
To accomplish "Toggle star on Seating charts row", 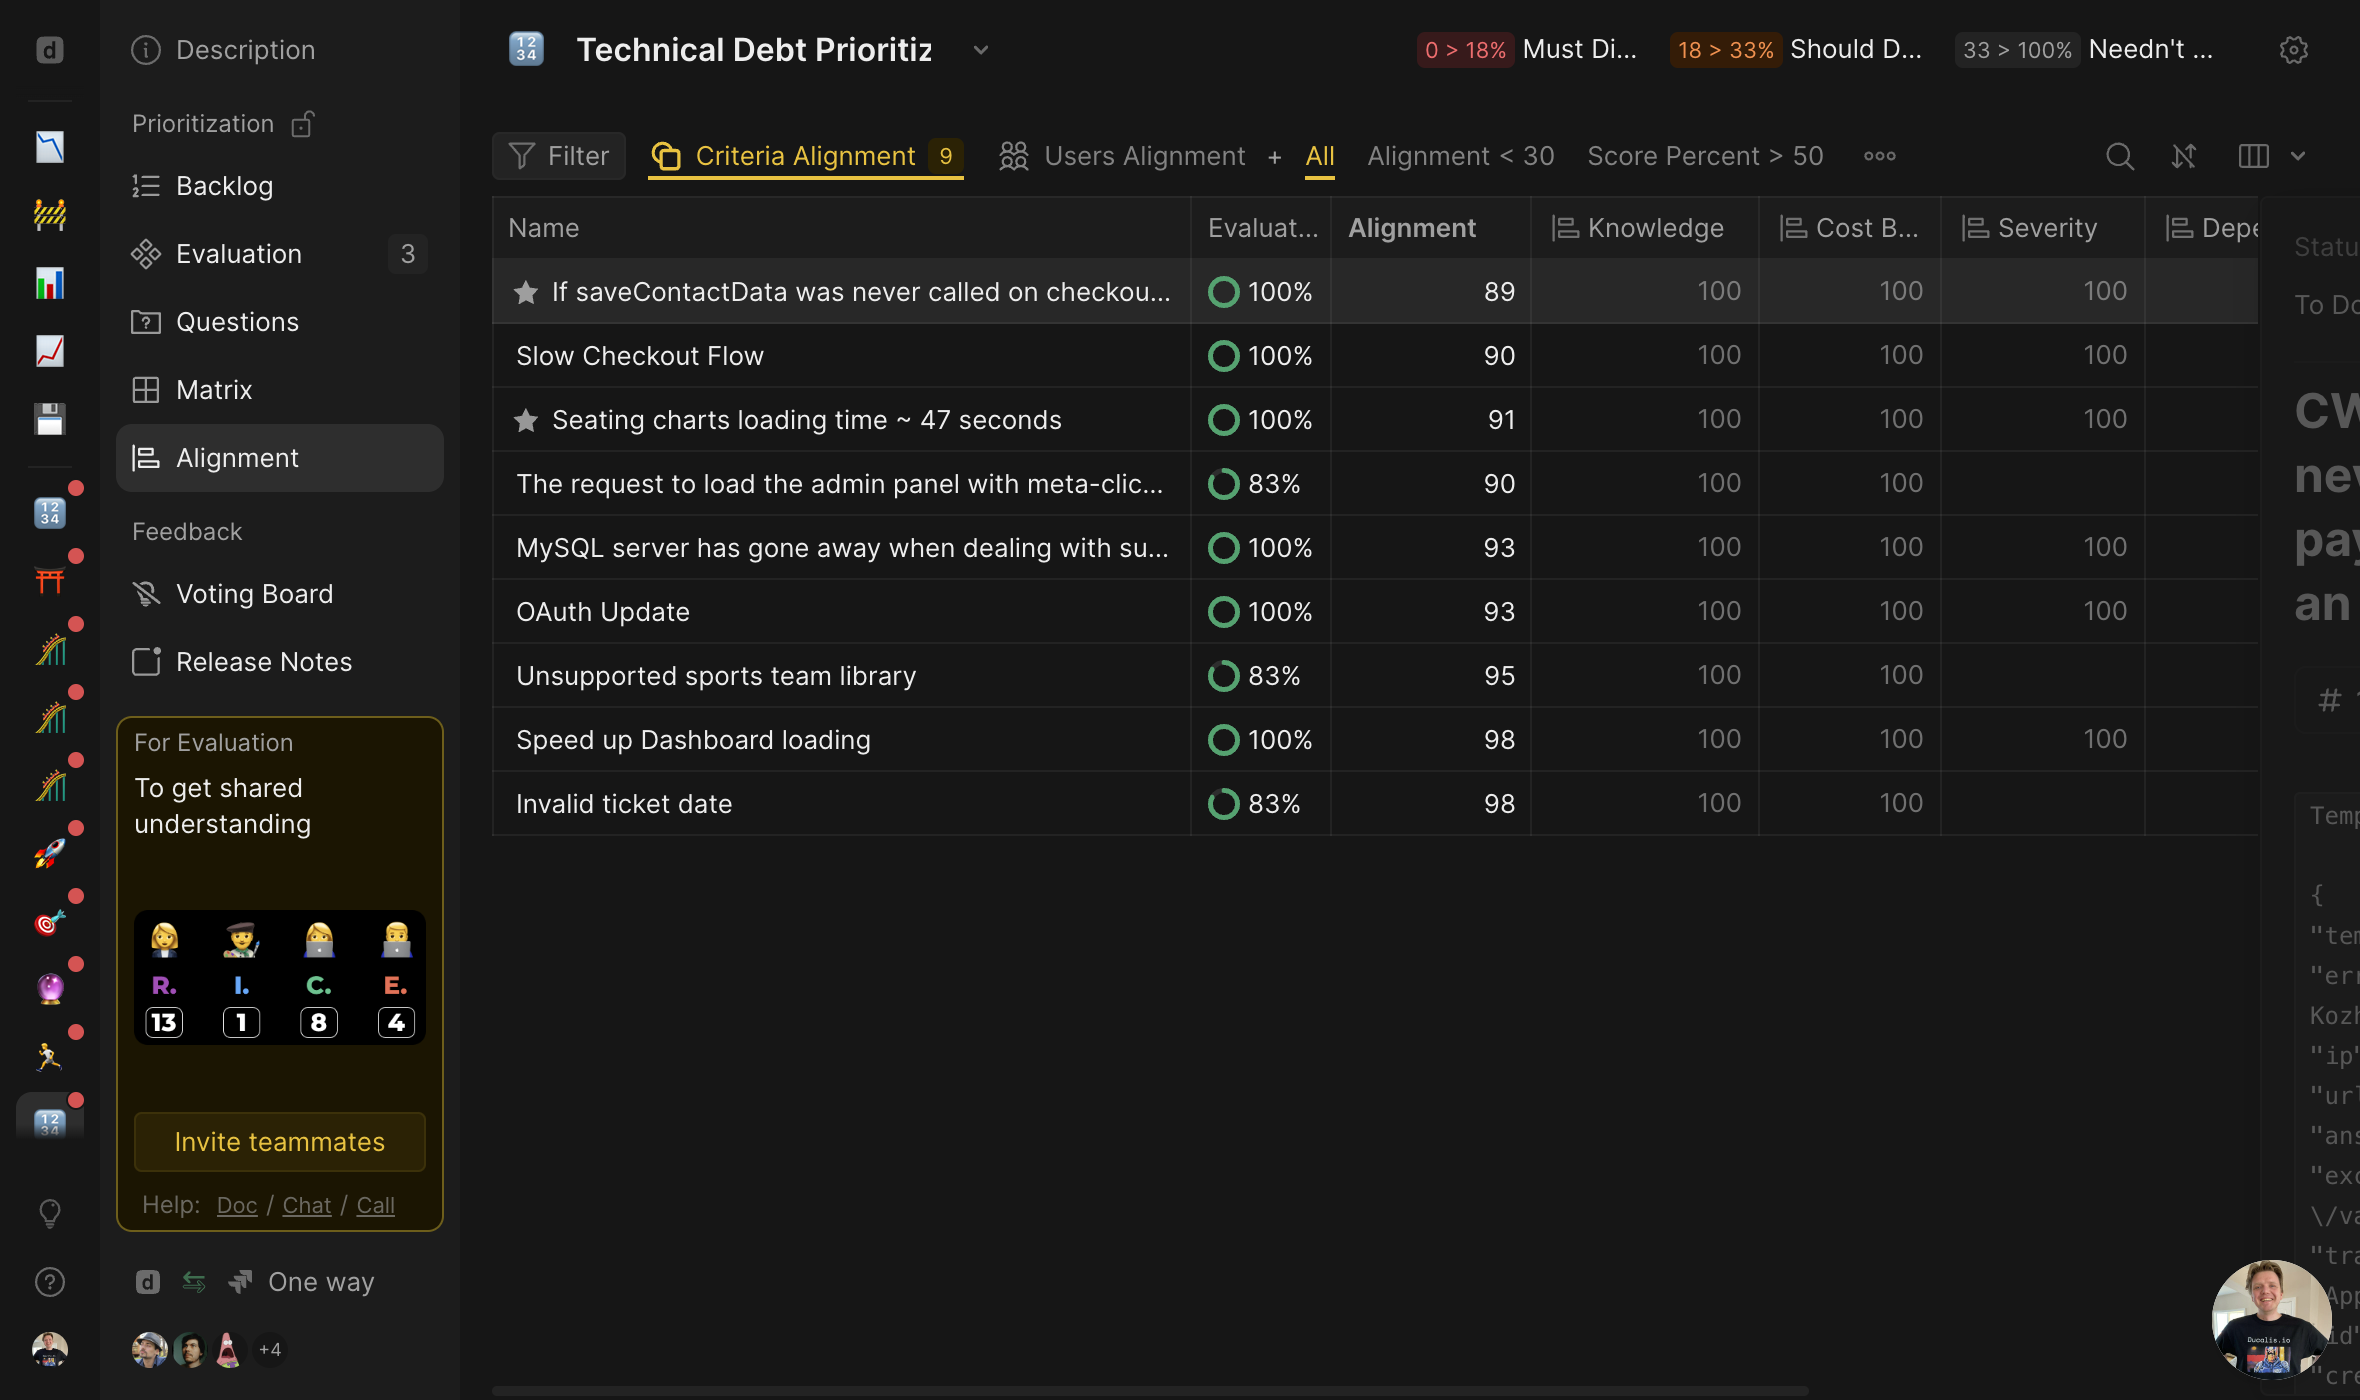I will click(526, 420).
